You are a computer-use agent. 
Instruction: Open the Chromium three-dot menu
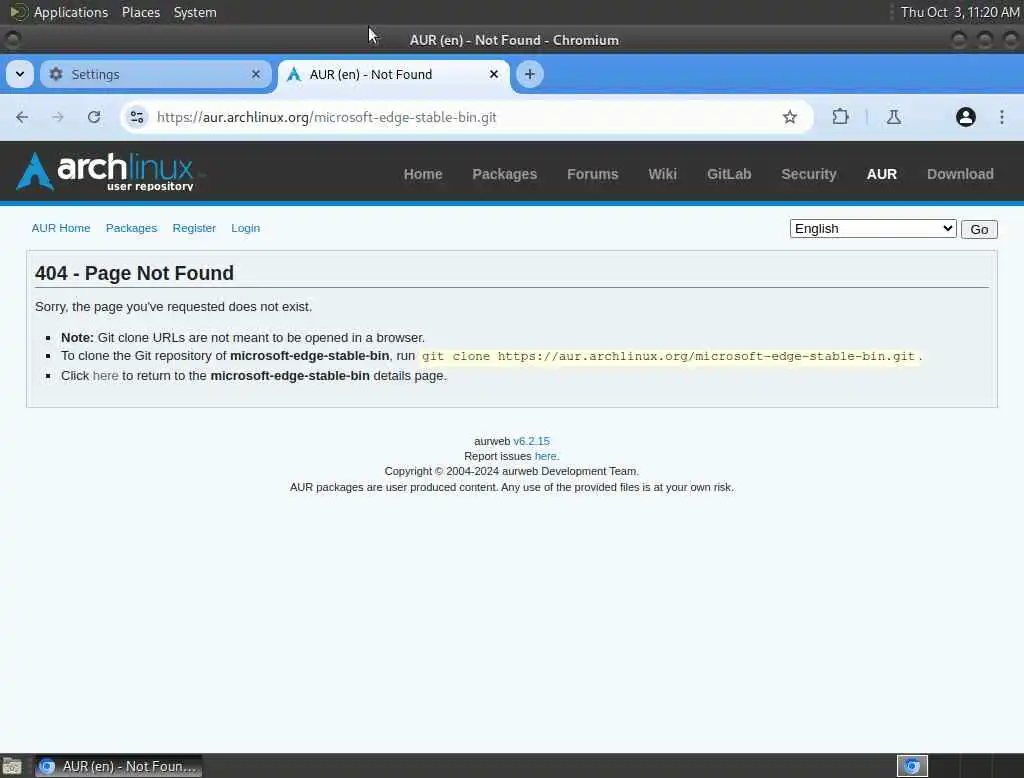tap(1002, 117)
